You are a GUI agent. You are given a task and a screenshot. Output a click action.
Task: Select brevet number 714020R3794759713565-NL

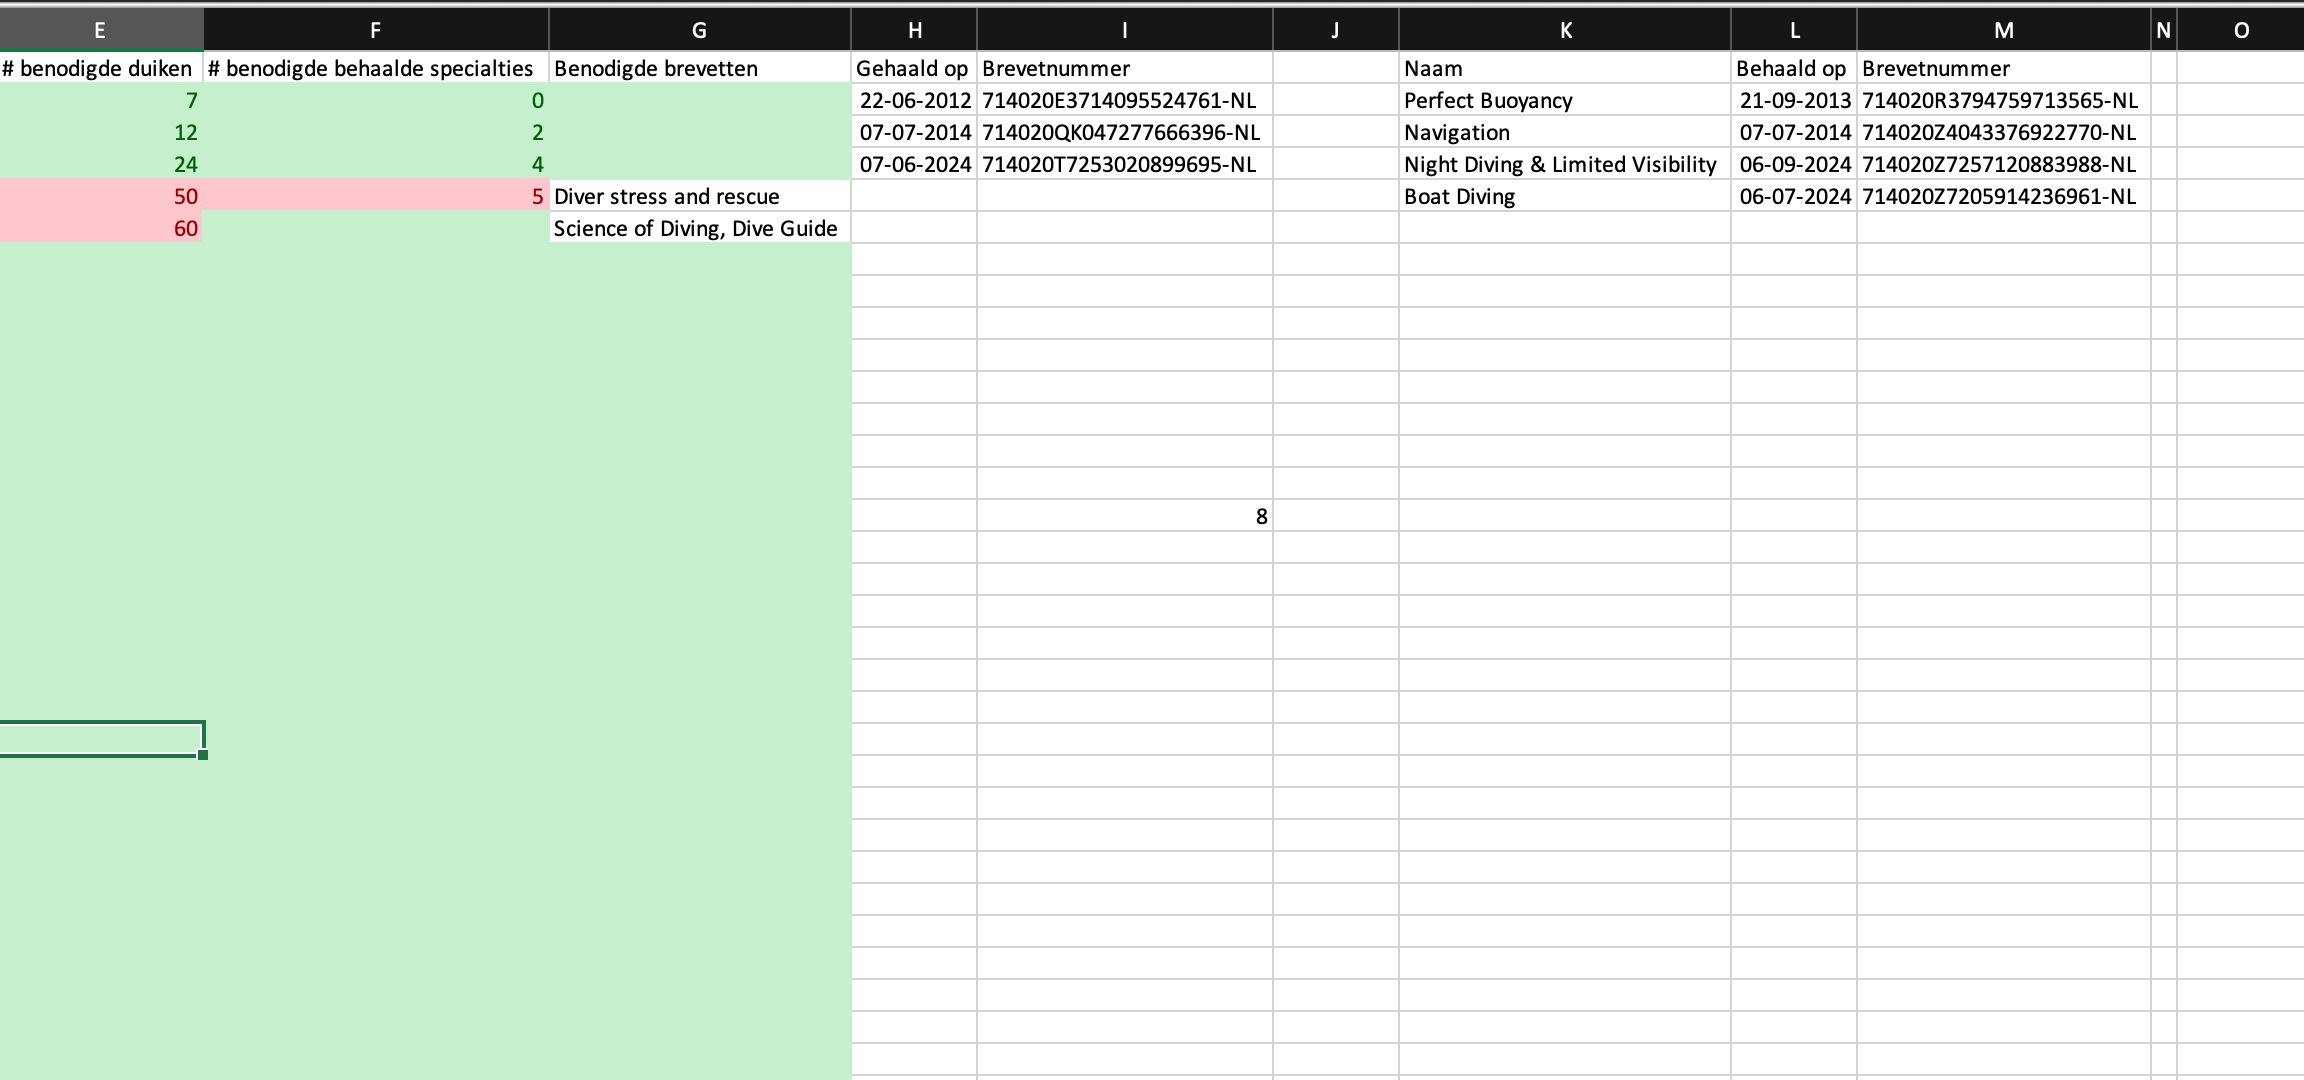click(2004, 100)
